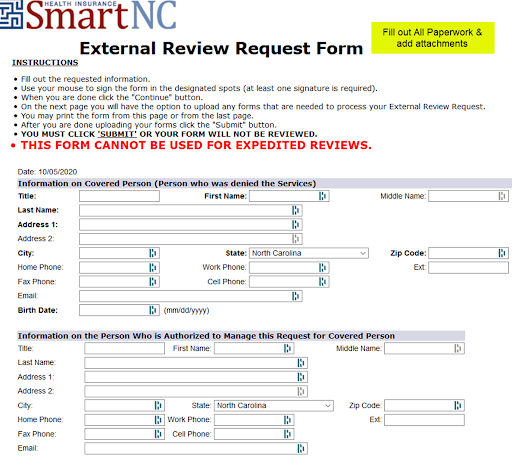The height and width of the screenshot is (456, 512).
Task: Click dropdown arrow on covered person State
Action: coord(363,253)
